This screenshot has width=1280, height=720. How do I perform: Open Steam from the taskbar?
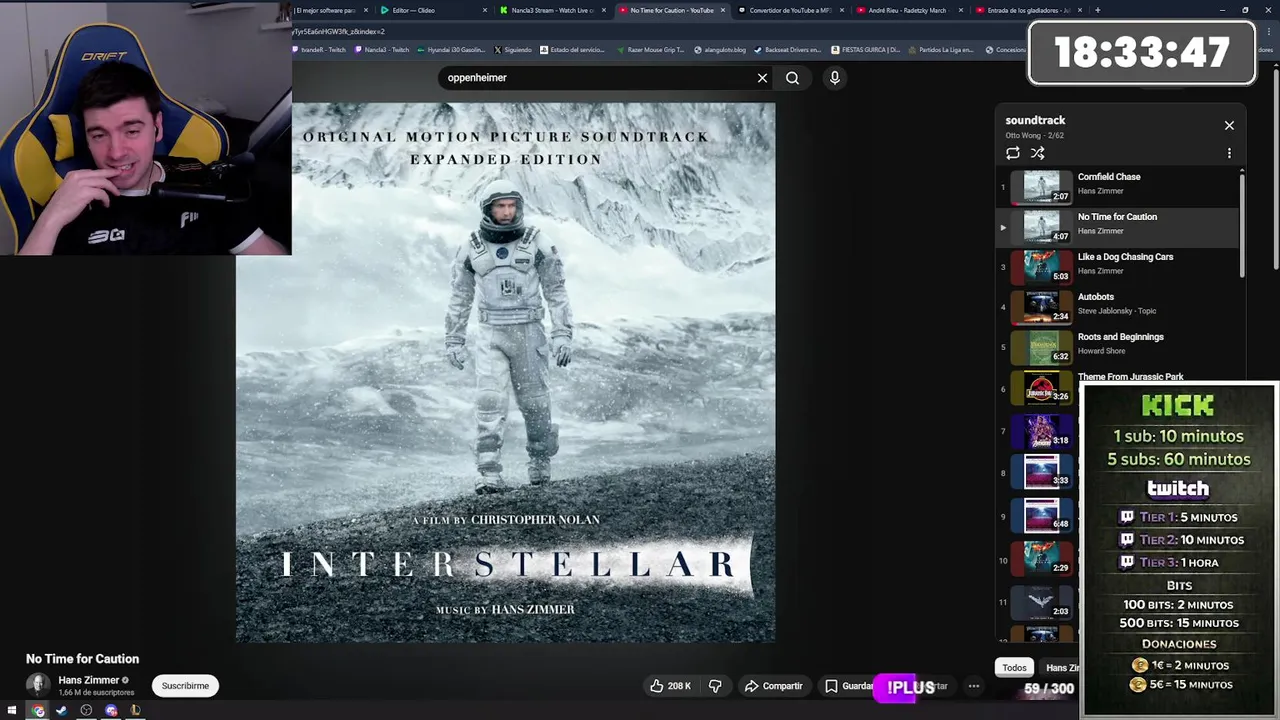62,711
